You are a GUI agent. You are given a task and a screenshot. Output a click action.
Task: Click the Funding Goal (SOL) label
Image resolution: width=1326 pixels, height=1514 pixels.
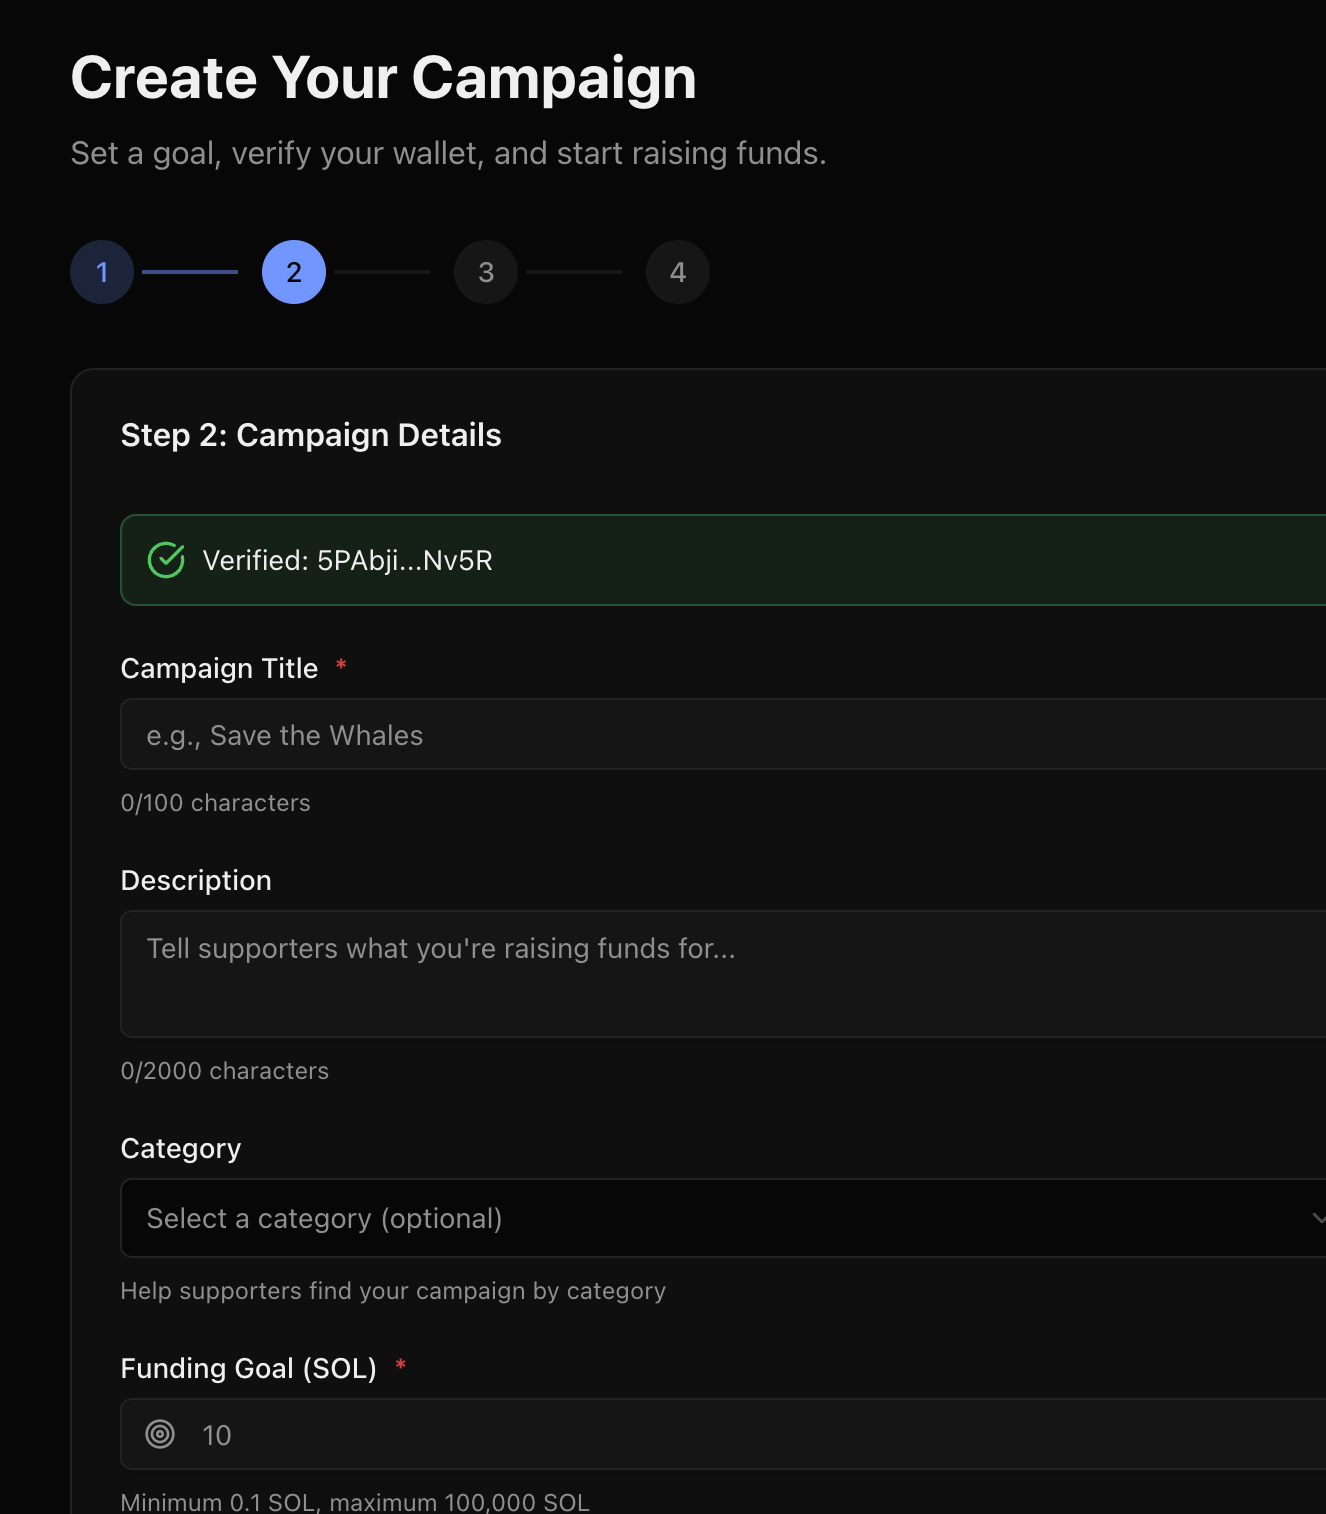pyautogui.click(x=248, y=1368)
